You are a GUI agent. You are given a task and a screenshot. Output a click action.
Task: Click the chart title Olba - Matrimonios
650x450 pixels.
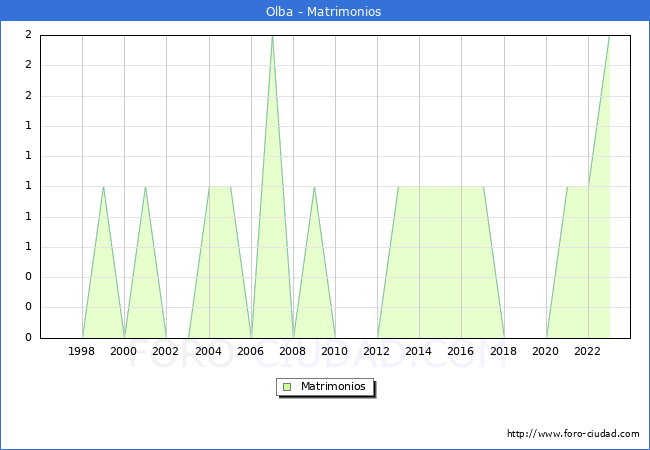[324, 12]
